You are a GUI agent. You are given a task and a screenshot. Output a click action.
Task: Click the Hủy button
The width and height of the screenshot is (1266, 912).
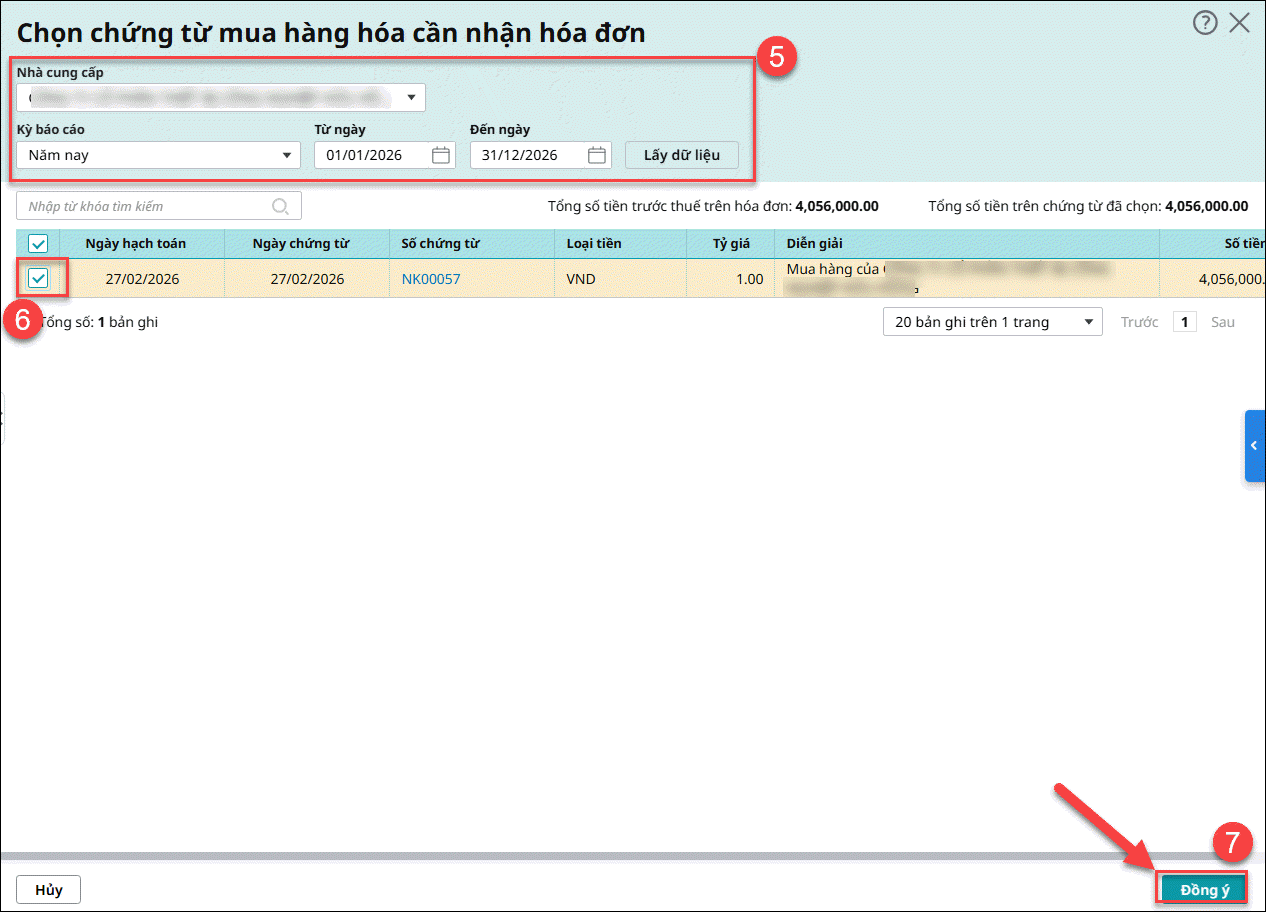click(48, 889)
